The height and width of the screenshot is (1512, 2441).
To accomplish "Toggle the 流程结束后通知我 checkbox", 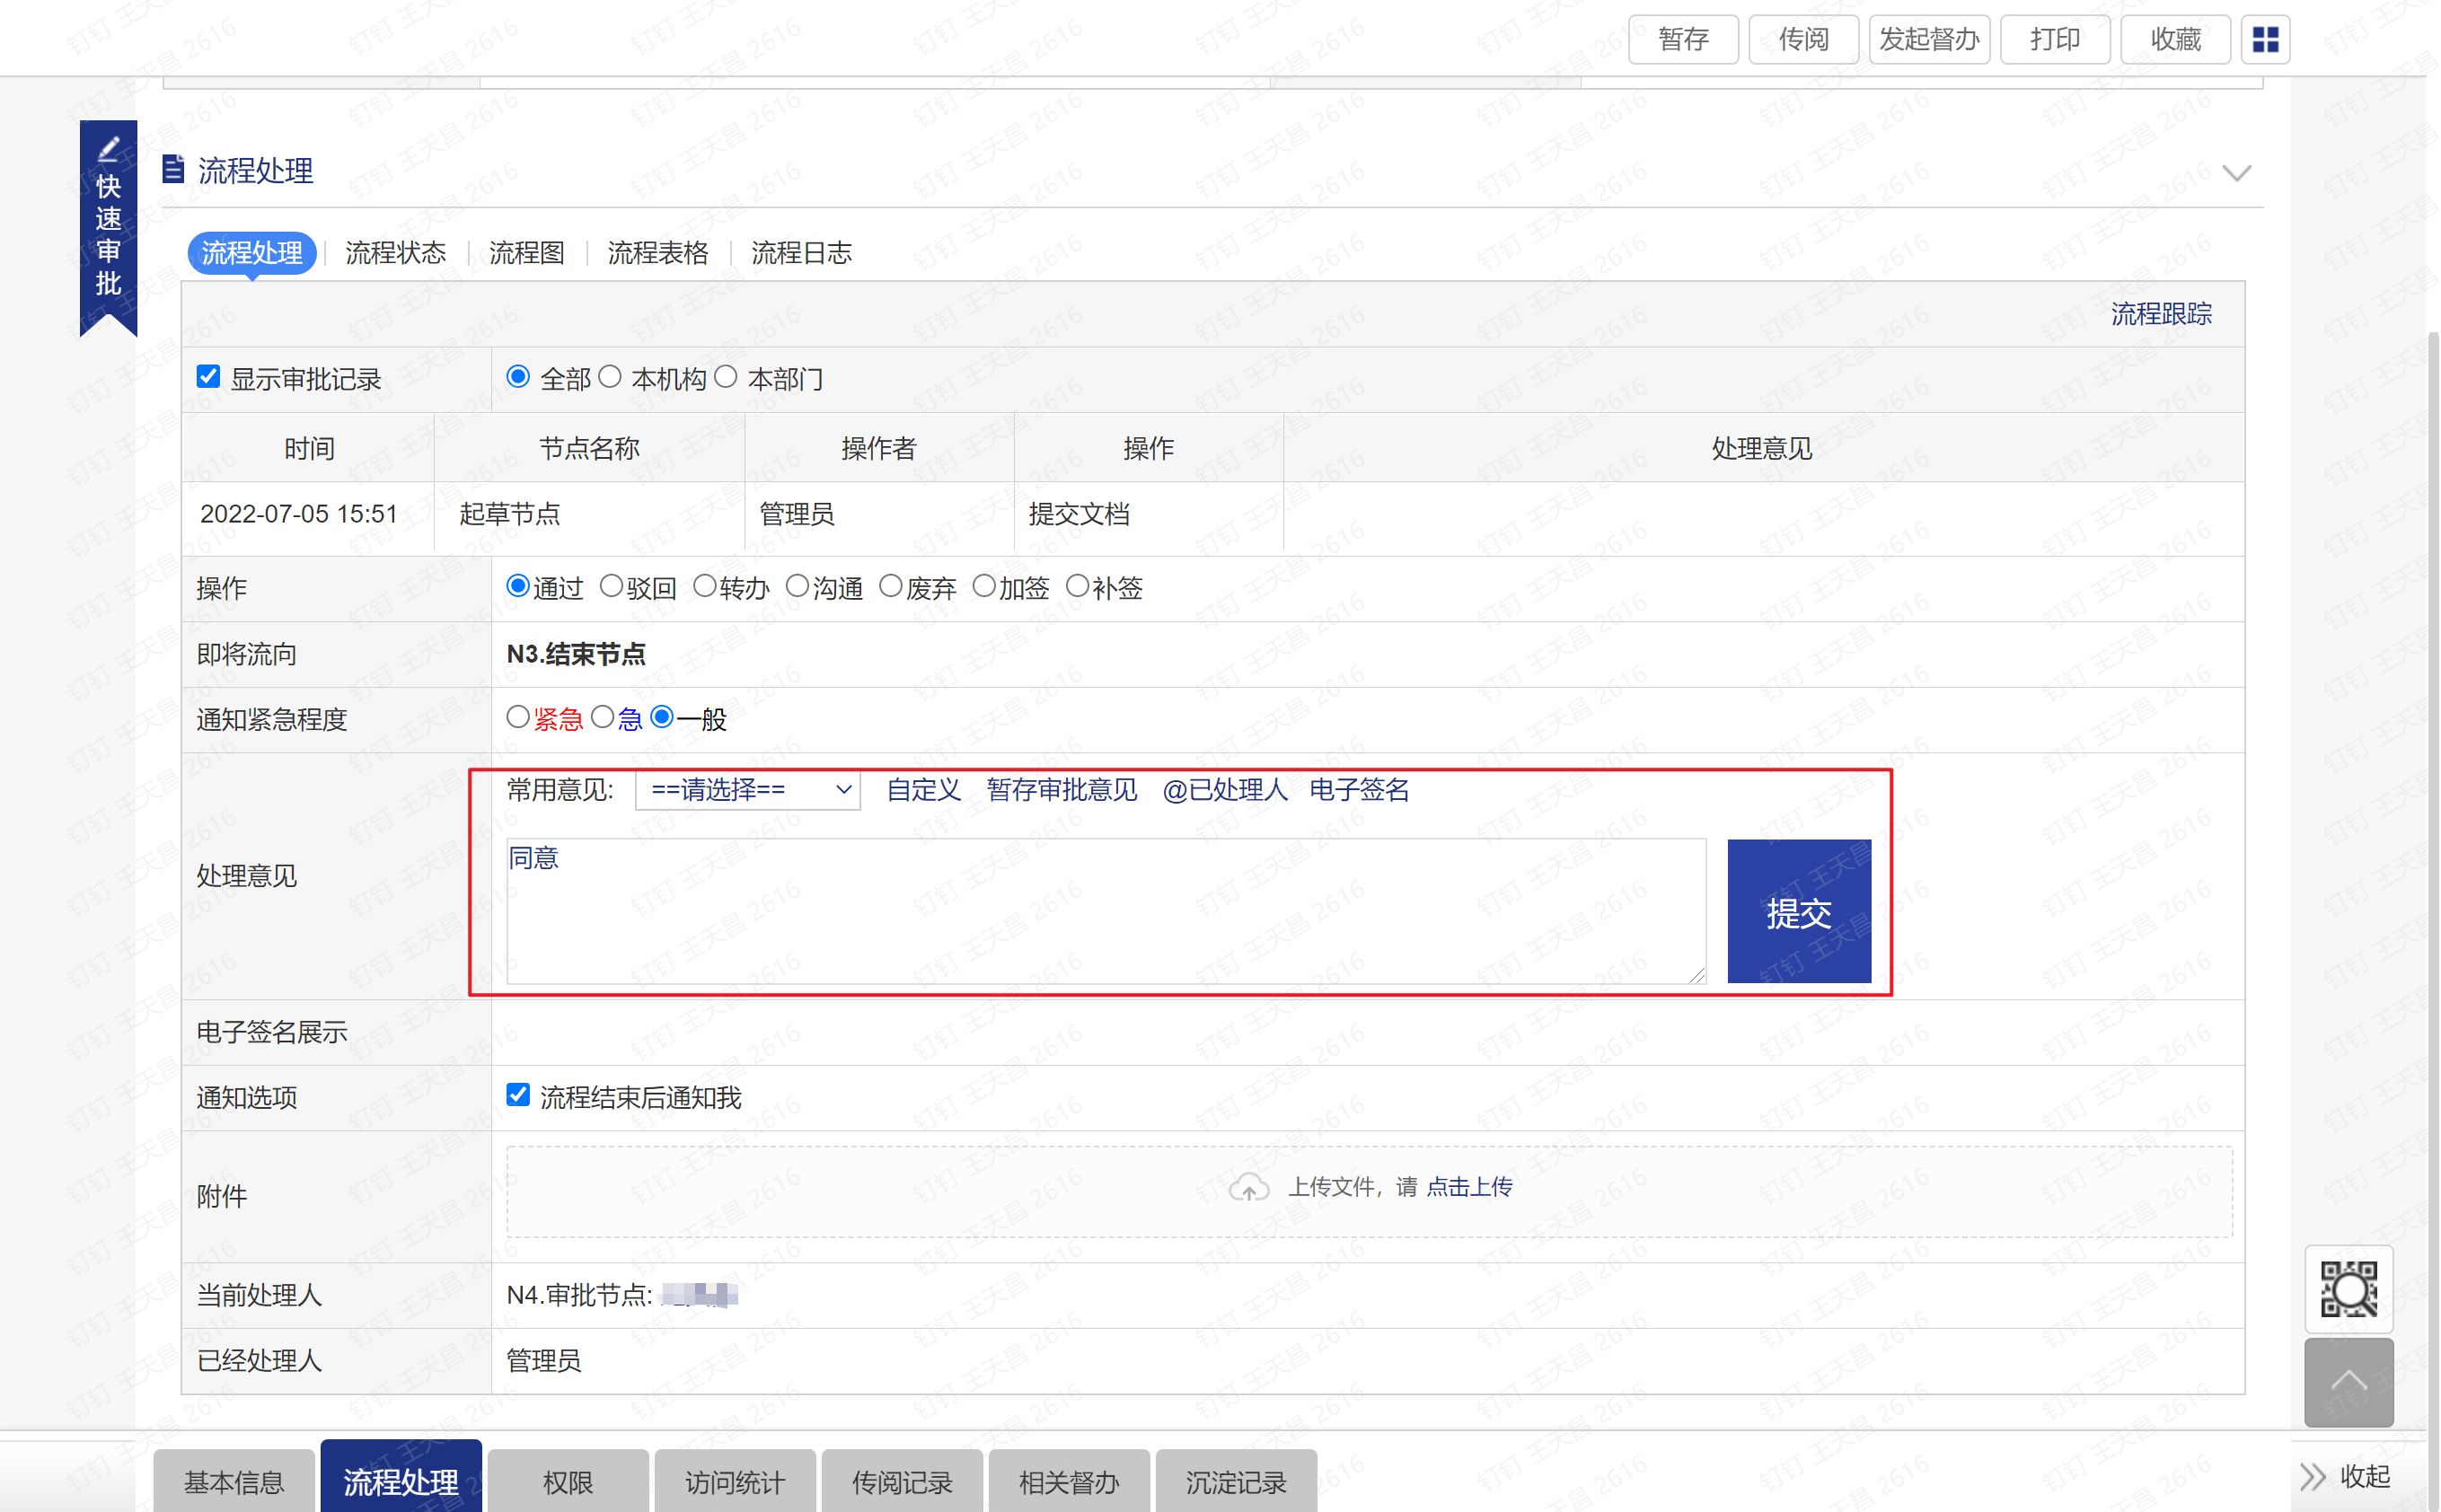I will pos(518,1095).
